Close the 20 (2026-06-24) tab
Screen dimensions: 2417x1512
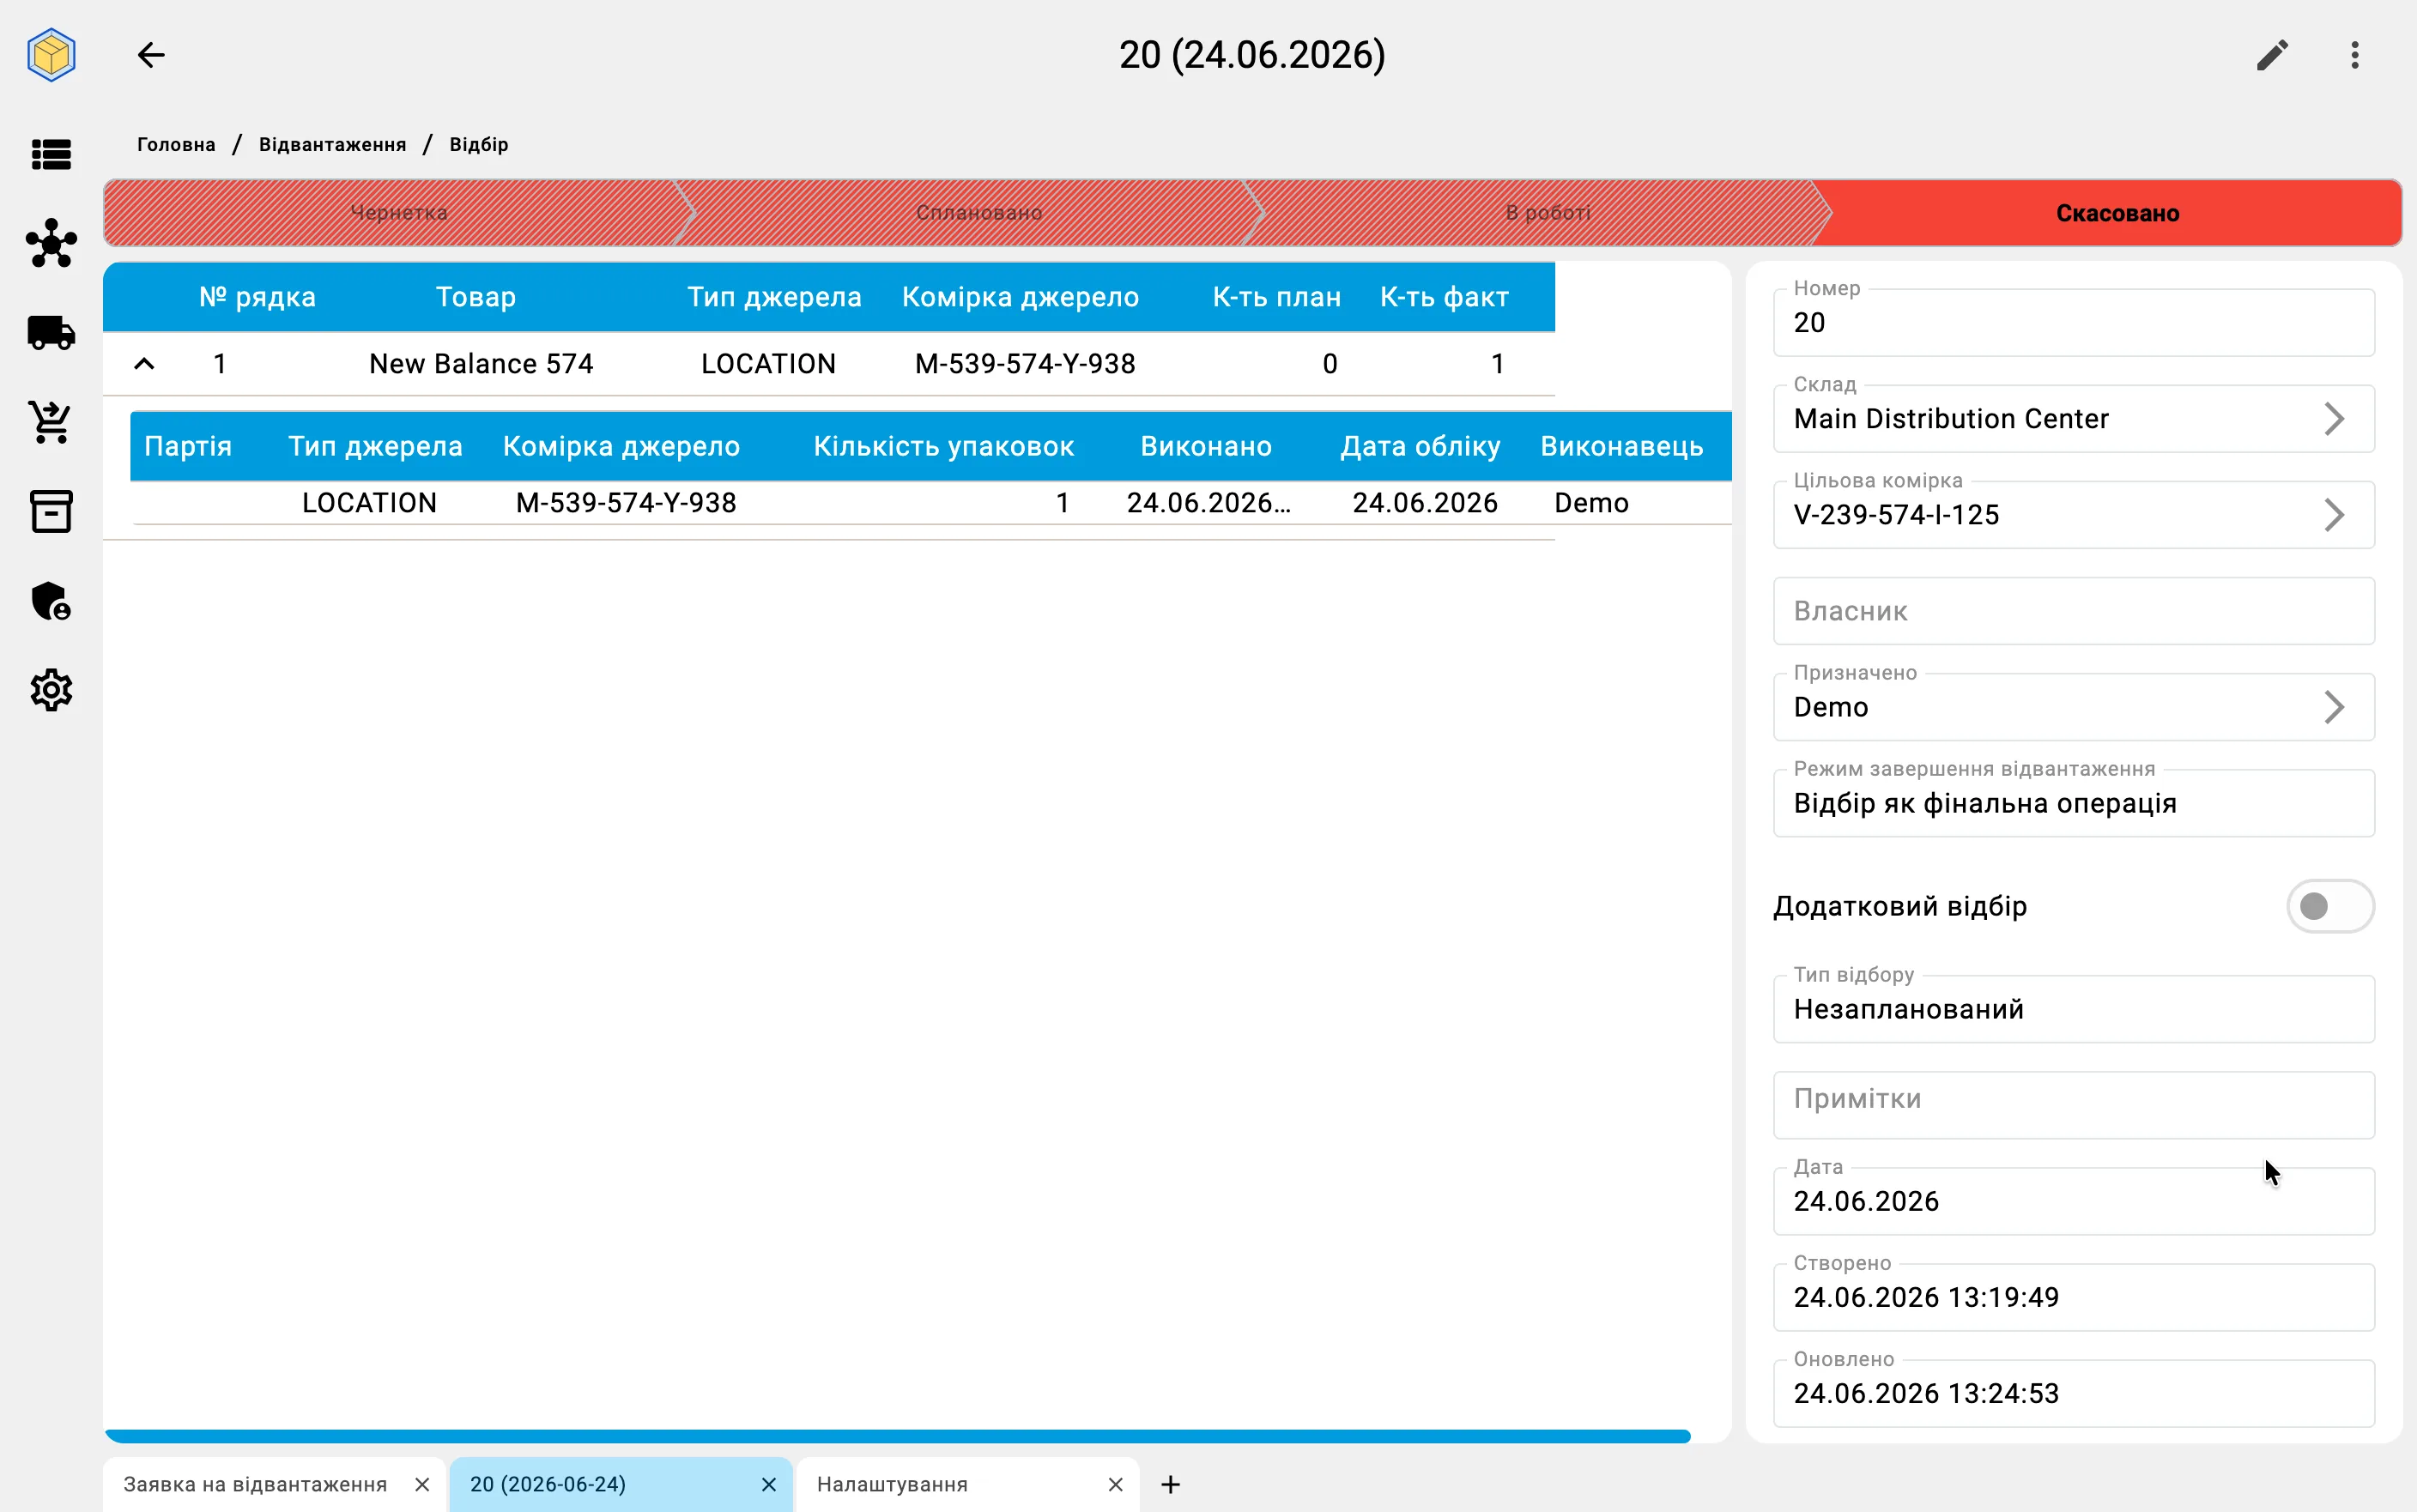[x=768, y=1484]
